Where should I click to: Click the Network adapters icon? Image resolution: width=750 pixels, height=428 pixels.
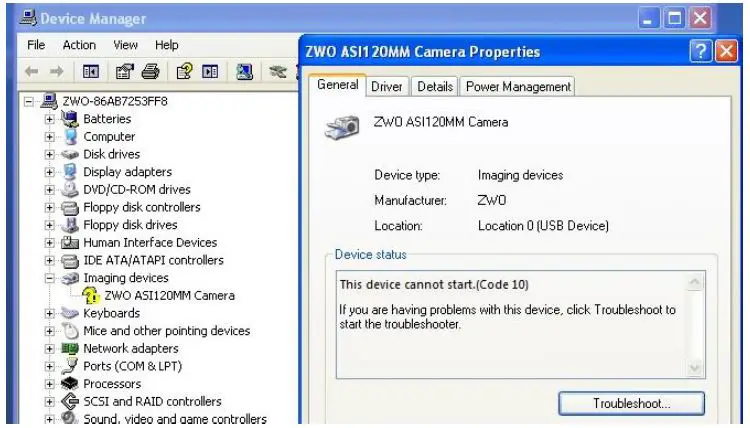70,349
